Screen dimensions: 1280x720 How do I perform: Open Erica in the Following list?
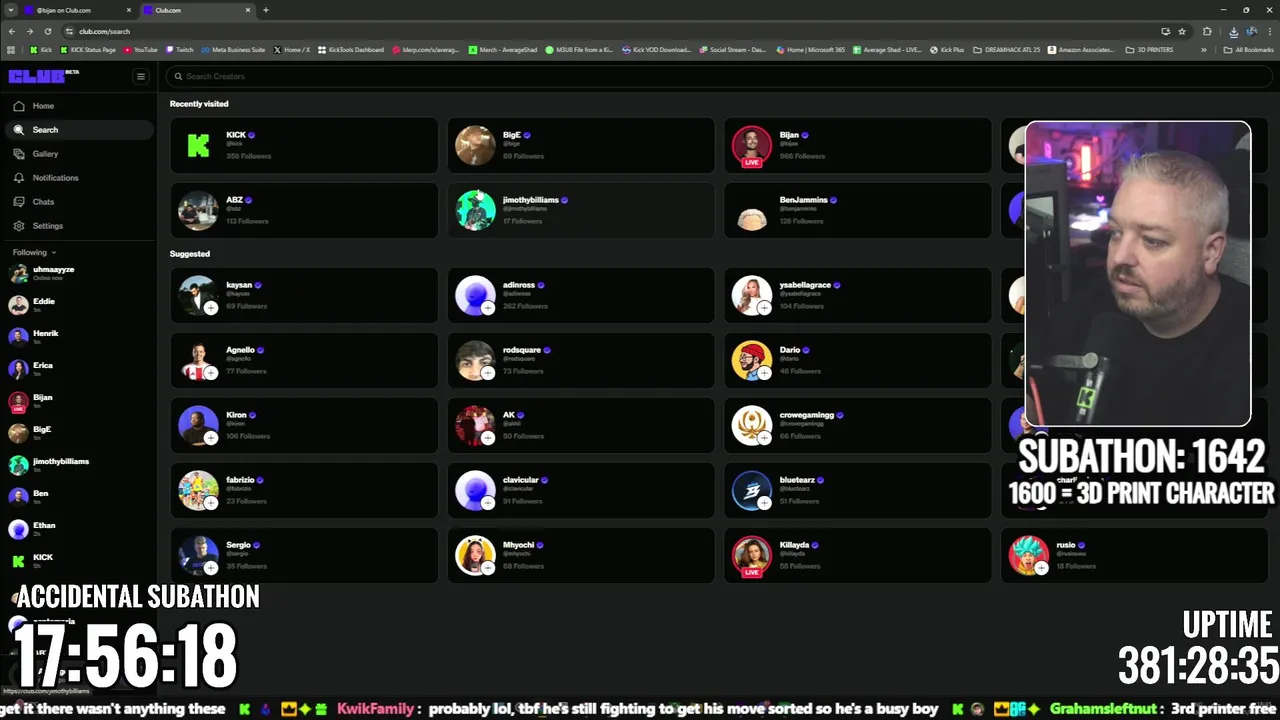[x=77, y=369]
